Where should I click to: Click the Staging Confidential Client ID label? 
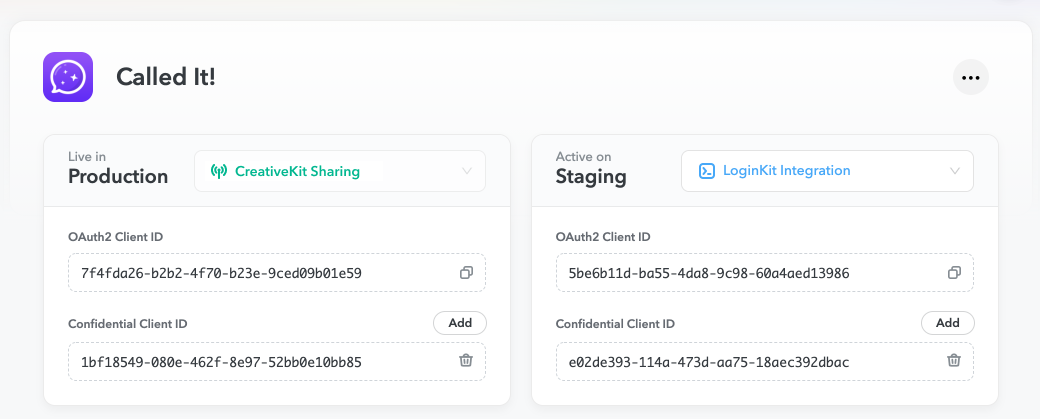click(x=616, y=324)
